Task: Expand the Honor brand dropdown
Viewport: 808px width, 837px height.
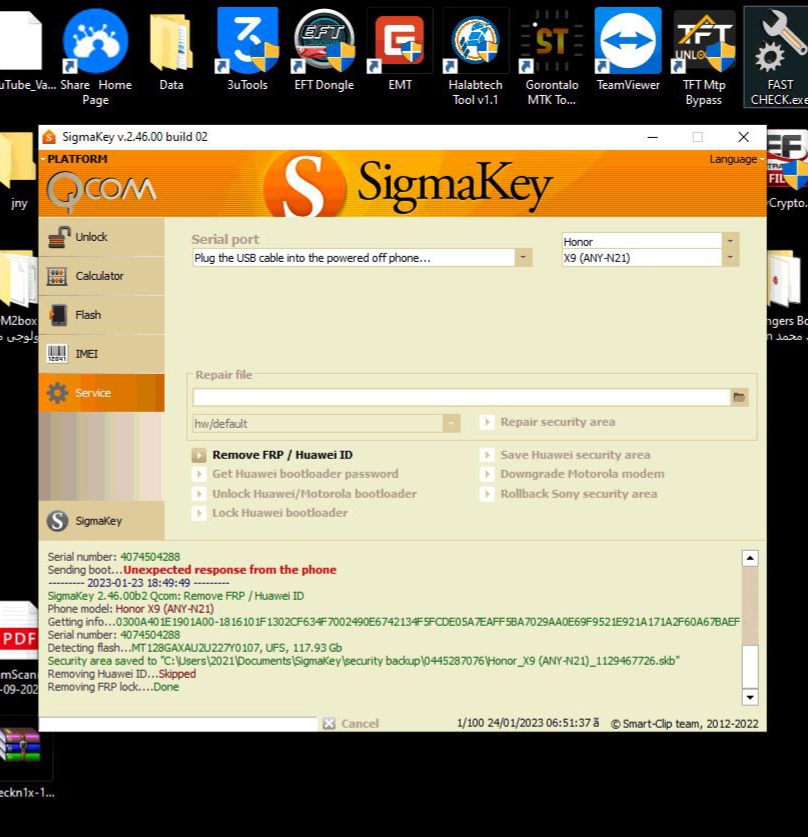Action: pyautogui.click(x=730, y=241)
